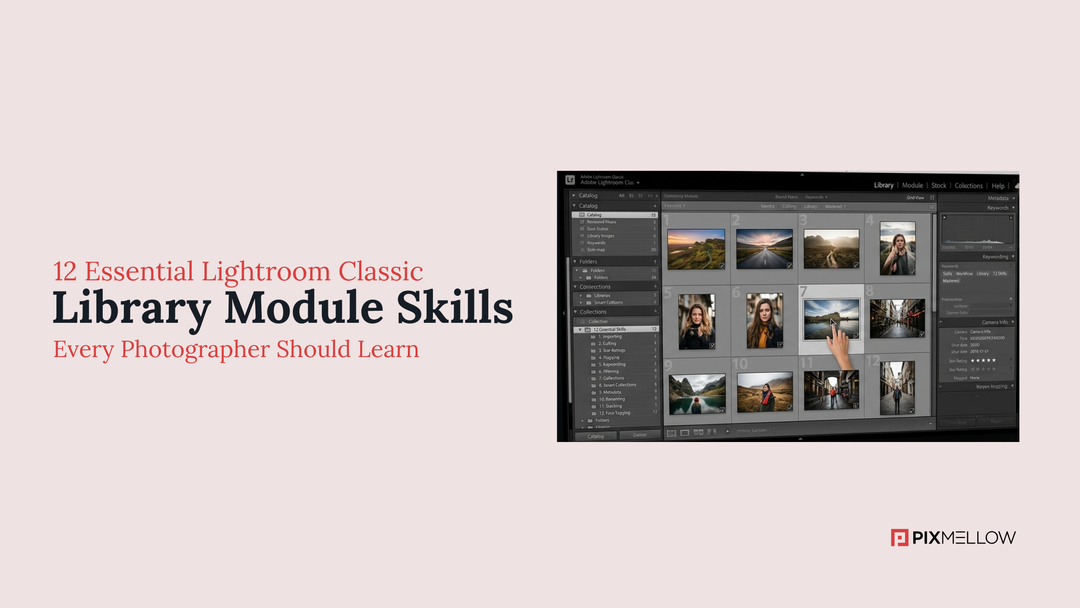Select thumbnail 12 man in alley photo

[x=897, y=388]
